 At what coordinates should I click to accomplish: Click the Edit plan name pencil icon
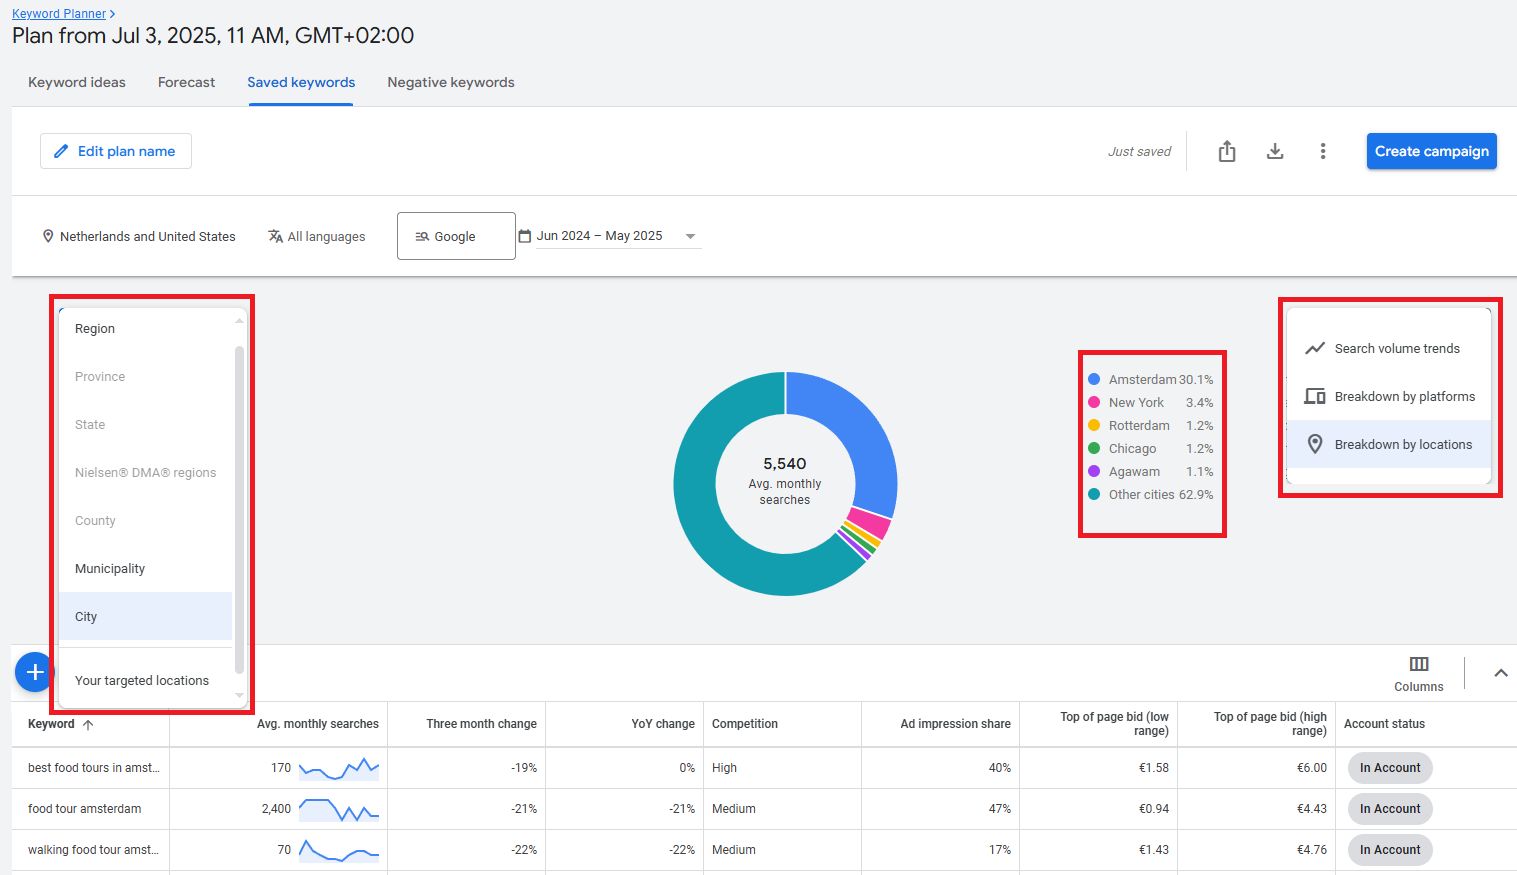62,150
